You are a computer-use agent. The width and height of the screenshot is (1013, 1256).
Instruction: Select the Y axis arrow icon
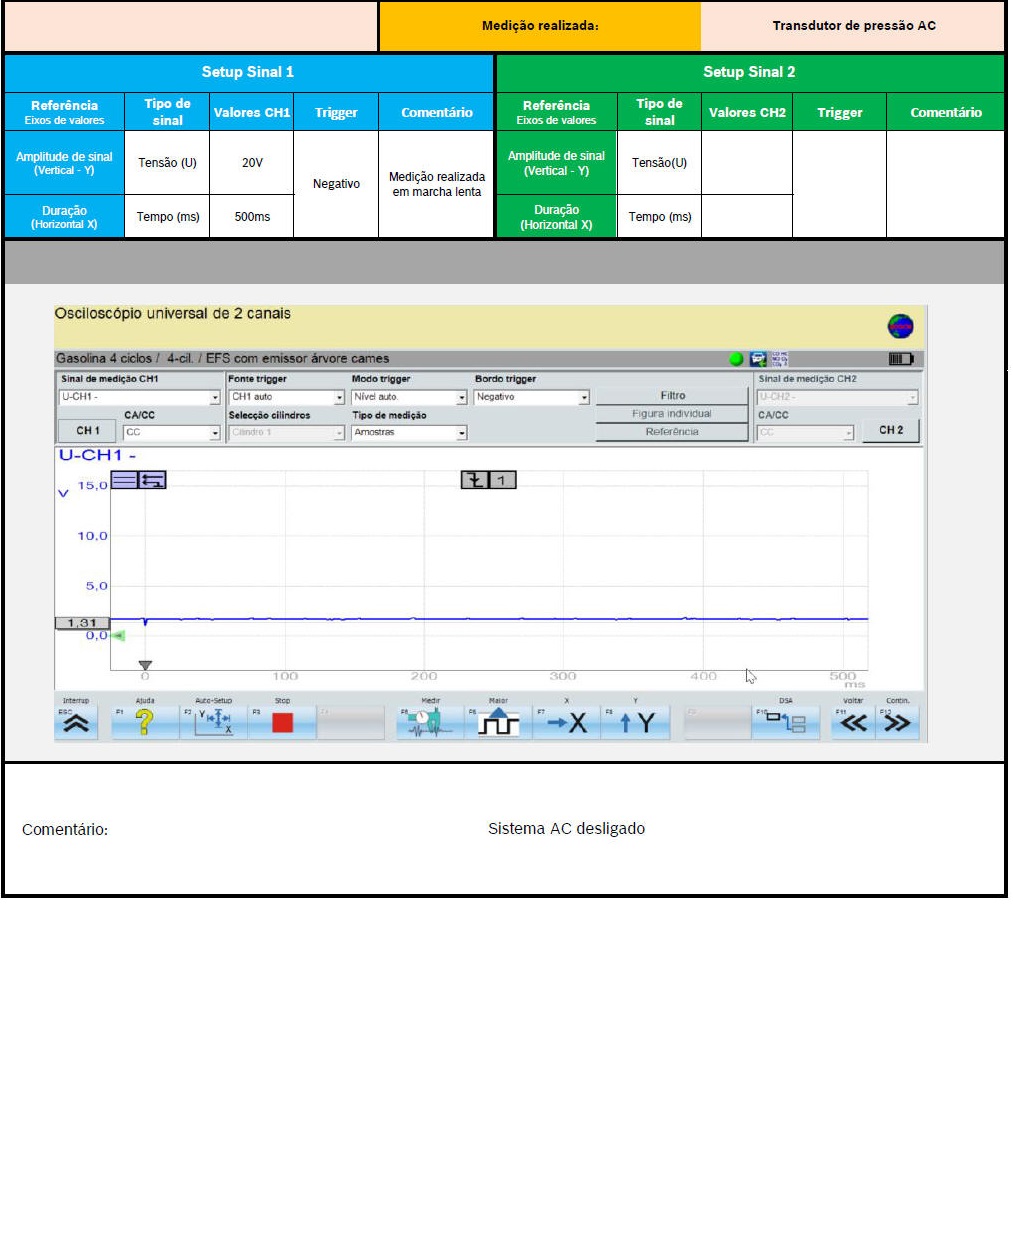point(635,723)
